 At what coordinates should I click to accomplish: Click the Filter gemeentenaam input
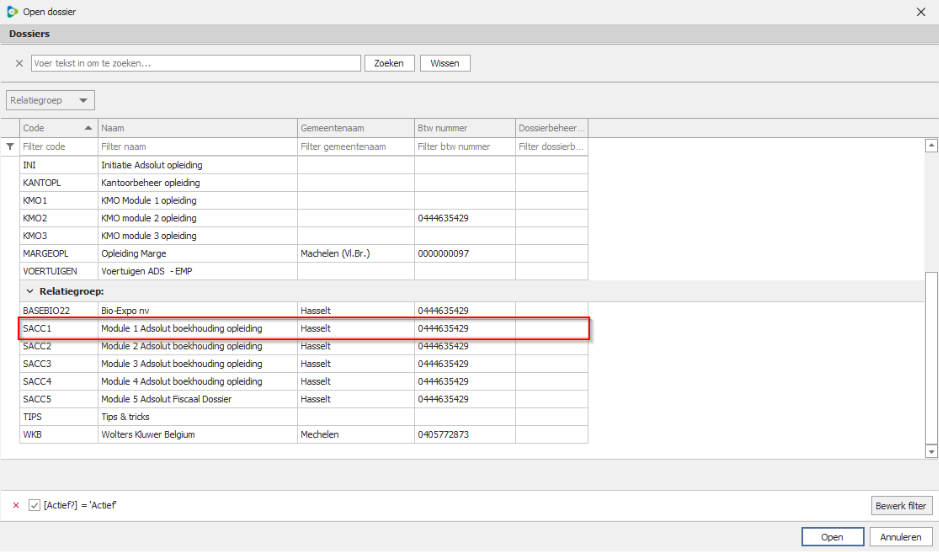click(356, 147)
